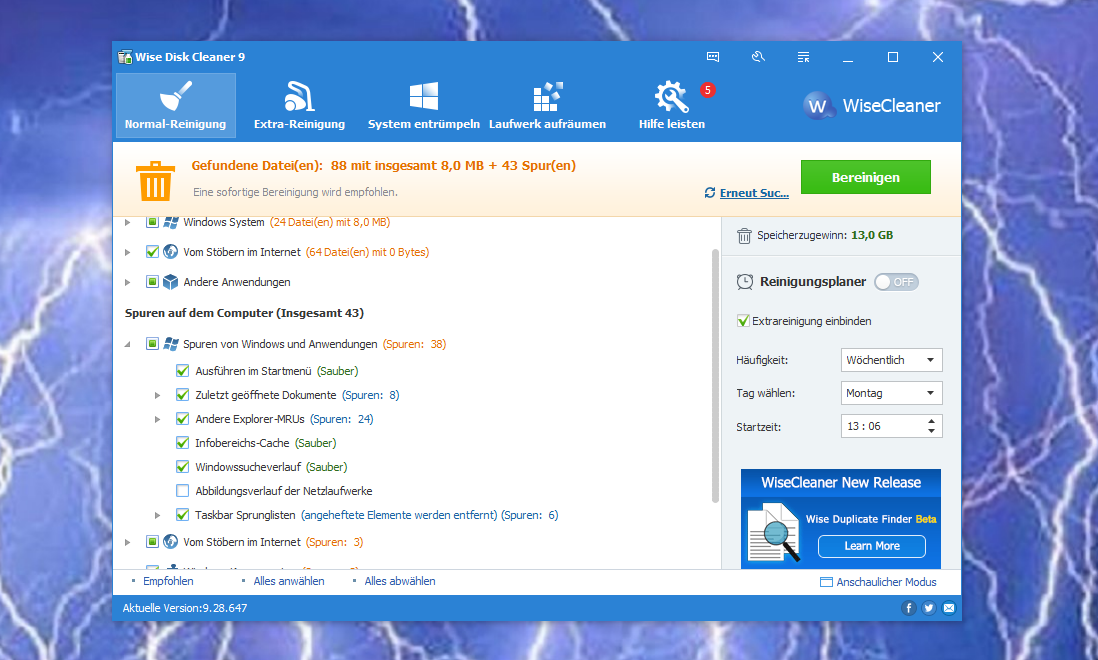The width and height of the screenshot is (1098, 660).
Task: Uncheck Zuletzt geöffnete Dokumente
Action: (x=183, y=395)
